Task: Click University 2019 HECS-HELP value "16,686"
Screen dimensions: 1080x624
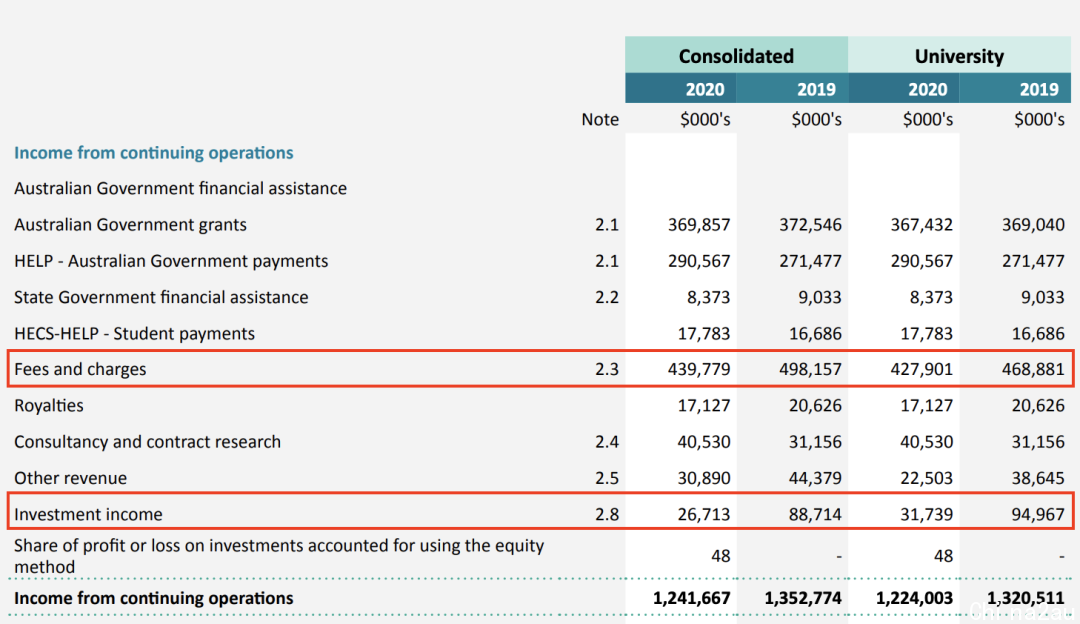Action: click(x=1038, y=333)
